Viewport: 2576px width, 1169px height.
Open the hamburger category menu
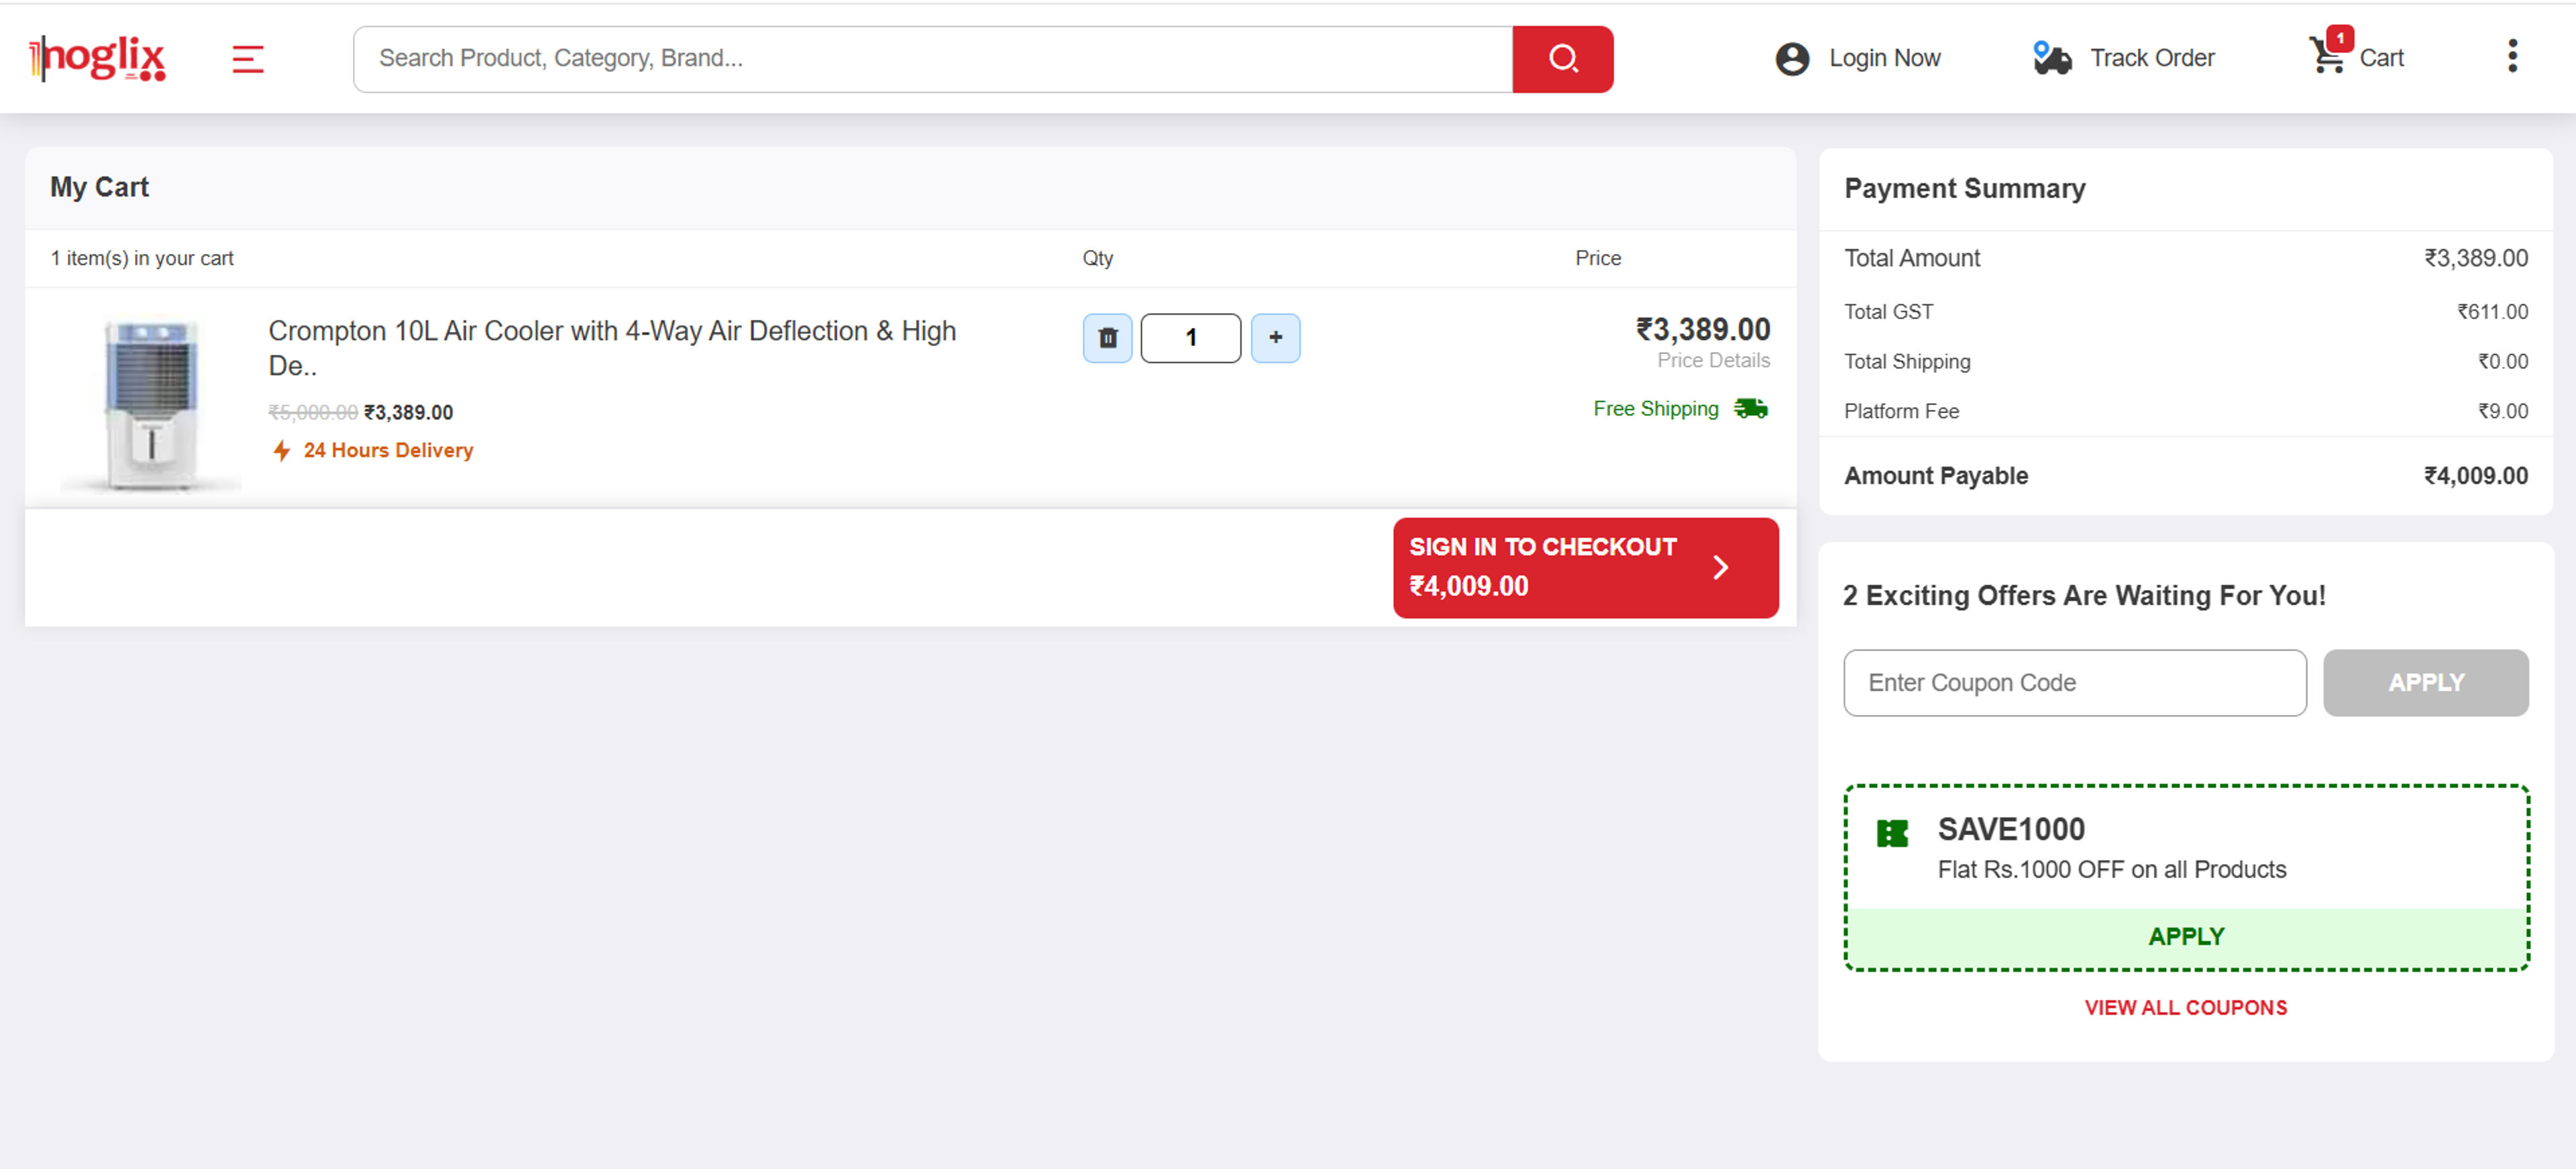247,59
